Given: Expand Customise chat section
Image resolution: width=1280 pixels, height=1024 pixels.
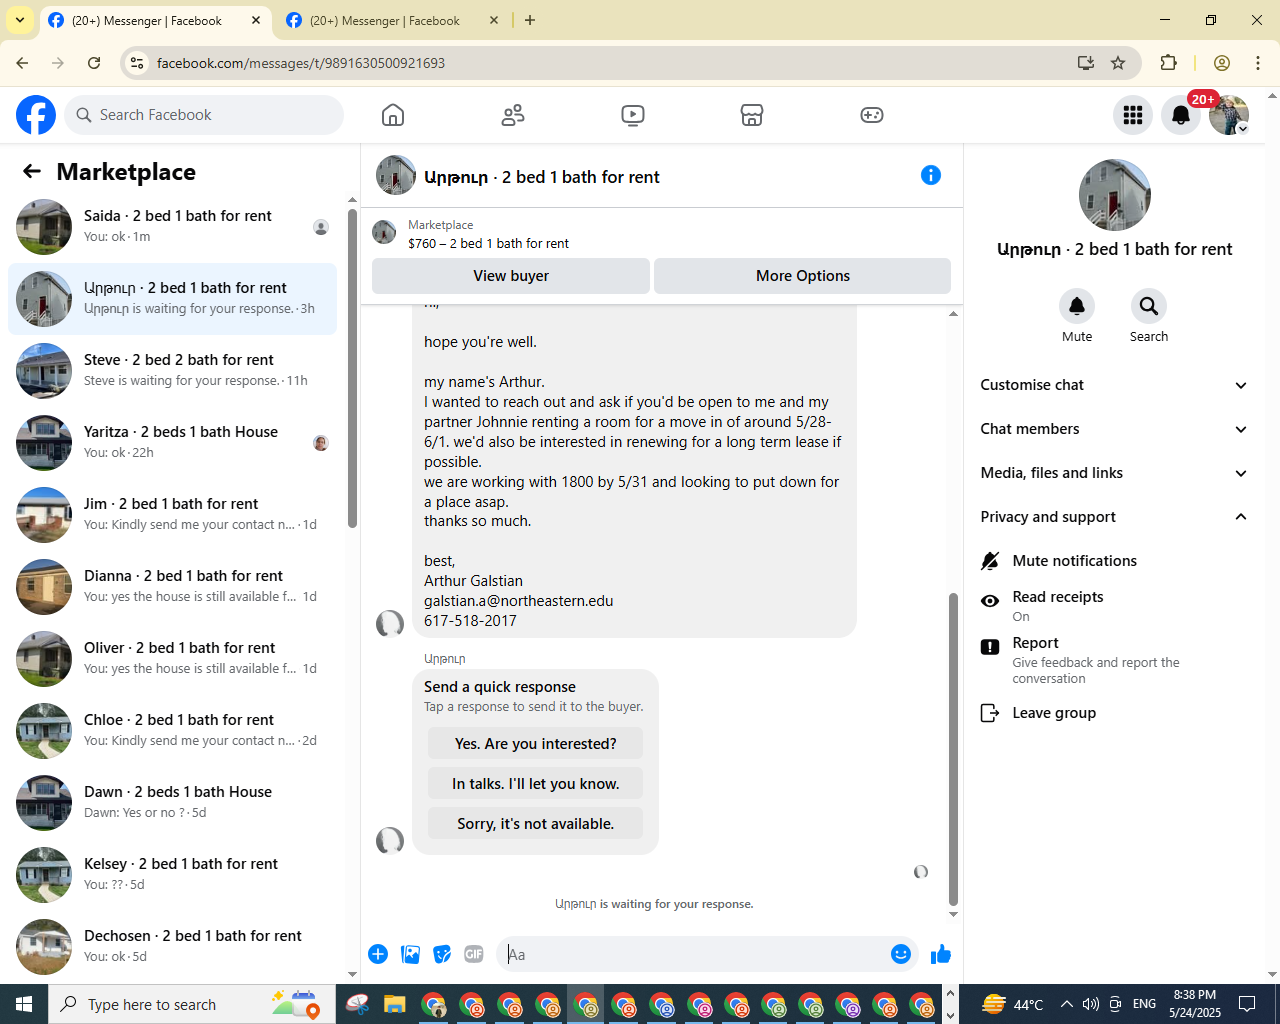Looking at the screenshot, I should 1113,385.
